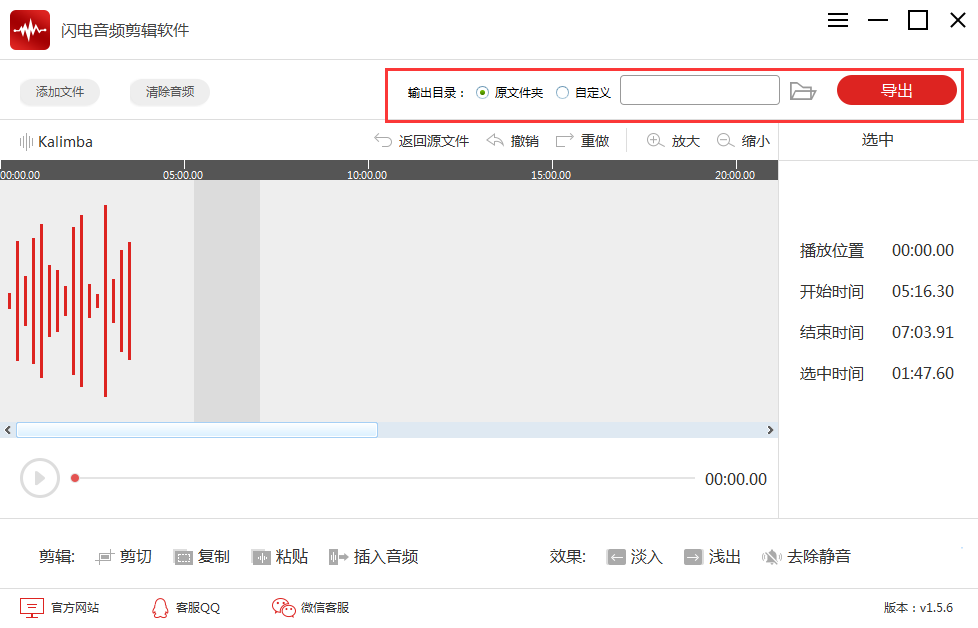Click the browse output folder icon
This screenshot has width=978, height=628.
tap(803, 91)
